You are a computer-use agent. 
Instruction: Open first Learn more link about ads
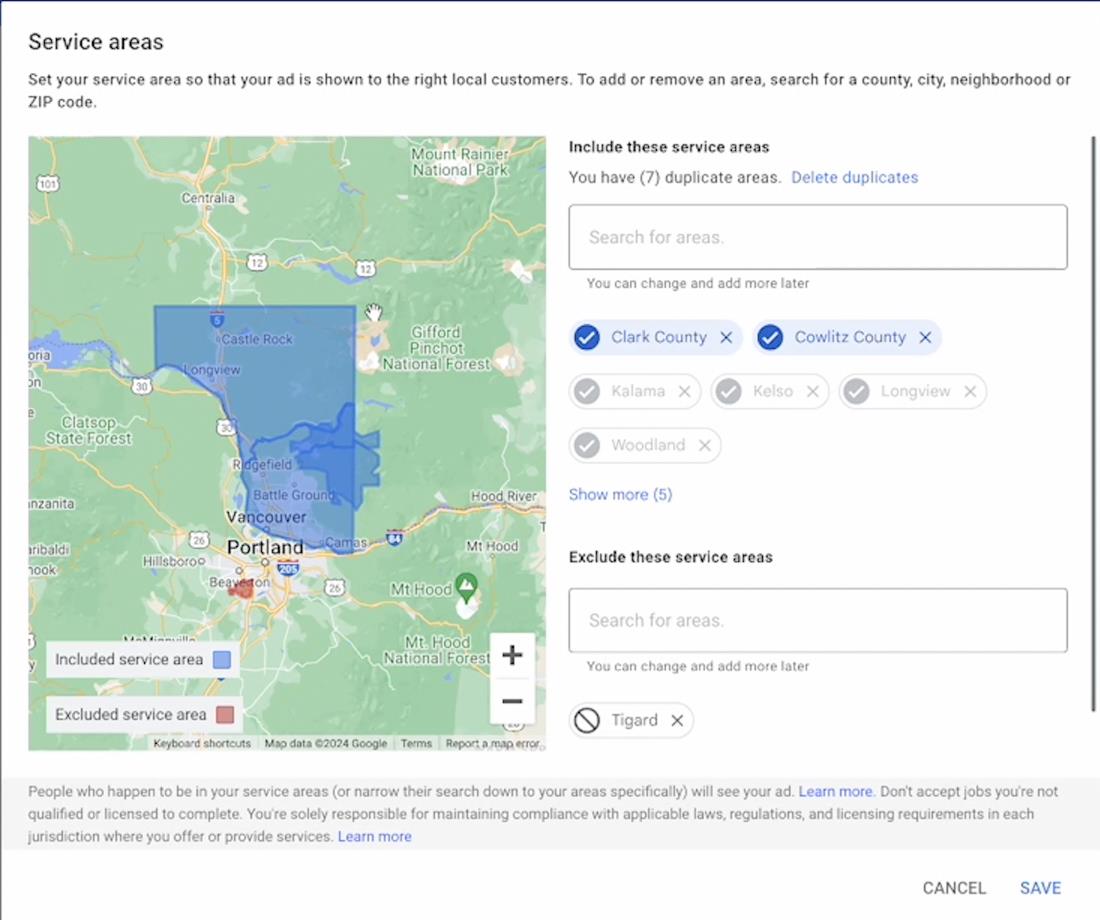tap(836, 792)
